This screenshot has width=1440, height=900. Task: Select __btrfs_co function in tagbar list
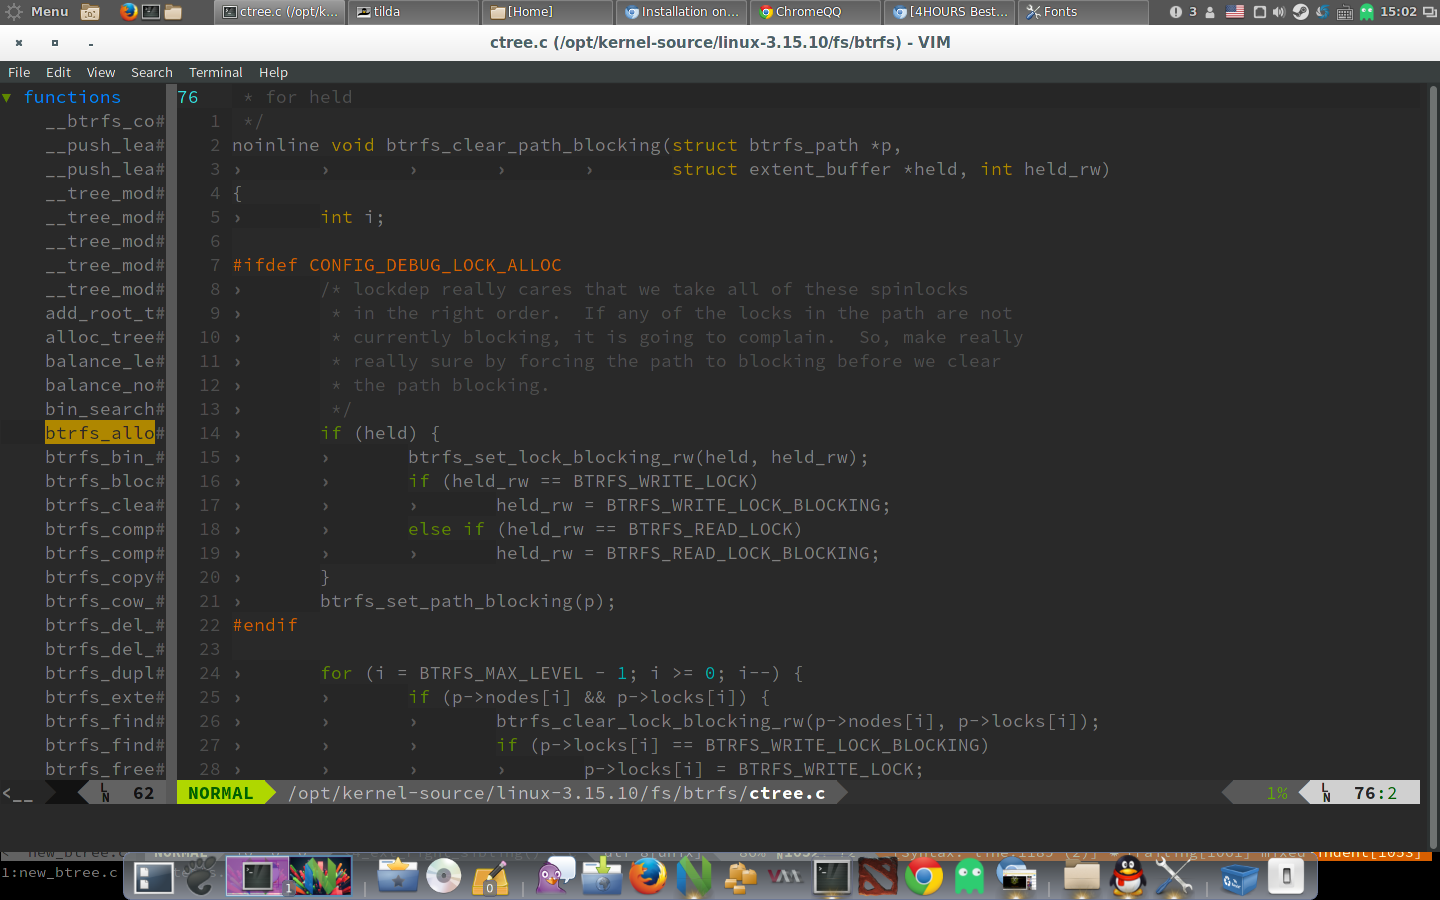point(100,121)
